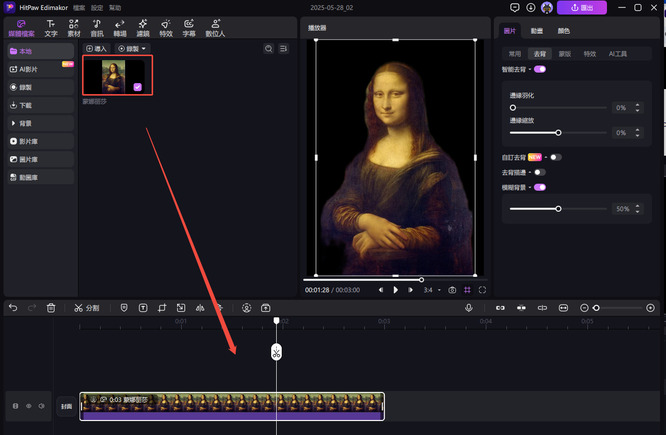The height and width of the screenshot is (435, 666).
Task: Redo the last undone edit
Action: pos(32,308)
